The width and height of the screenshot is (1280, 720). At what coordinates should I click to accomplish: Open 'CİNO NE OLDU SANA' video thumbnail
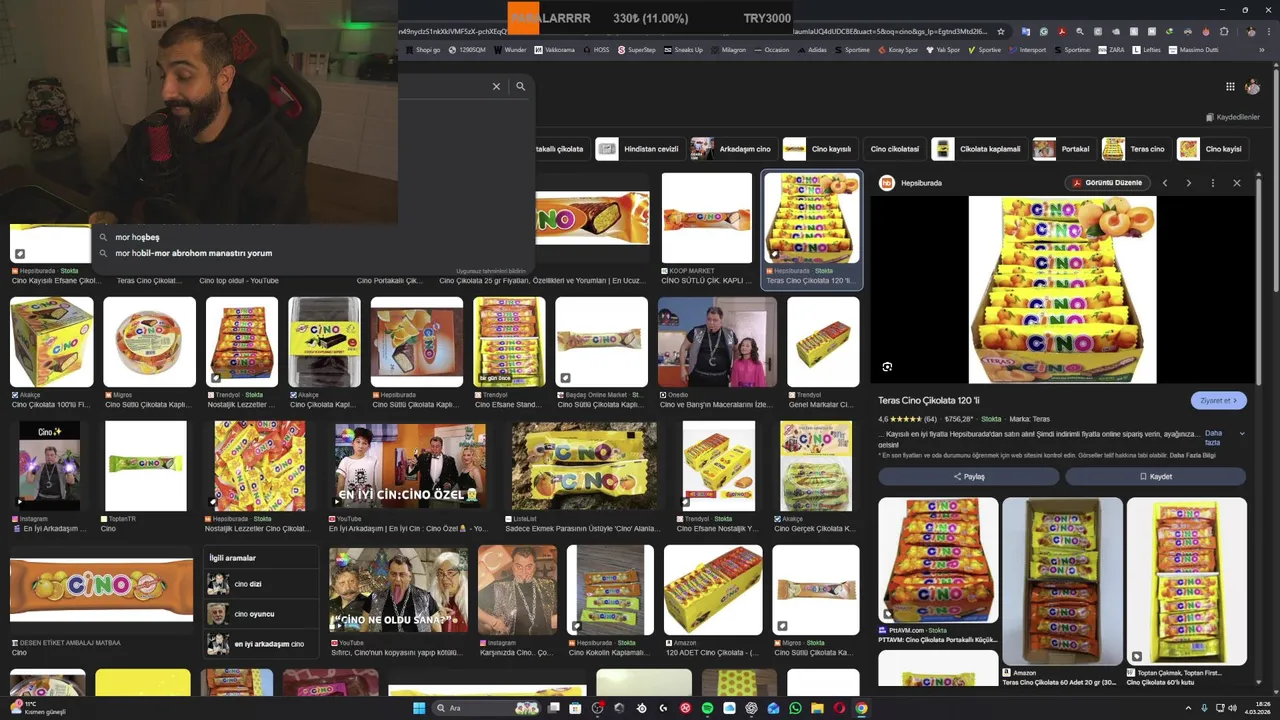[x=398, y=590]
